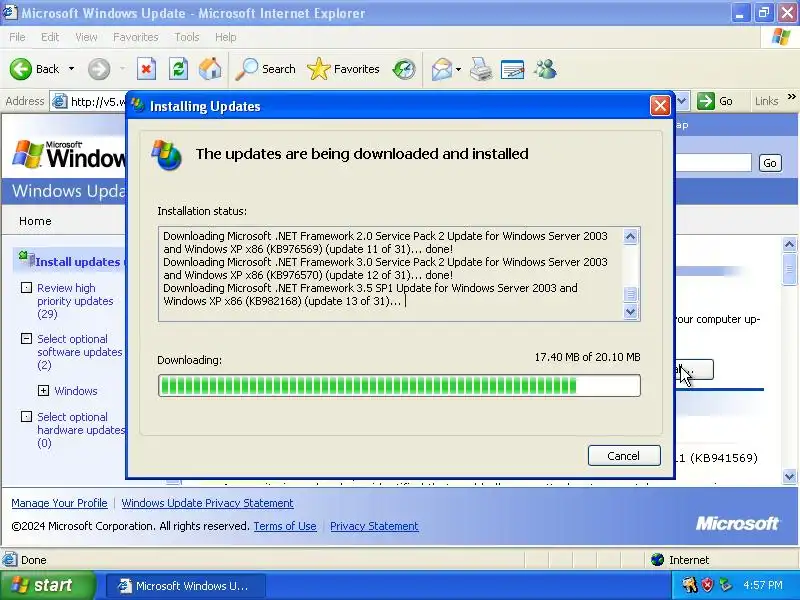Open the Windows category link
Image resolution: width=800 pixels, height=600 pixels.
click(76, 391)
